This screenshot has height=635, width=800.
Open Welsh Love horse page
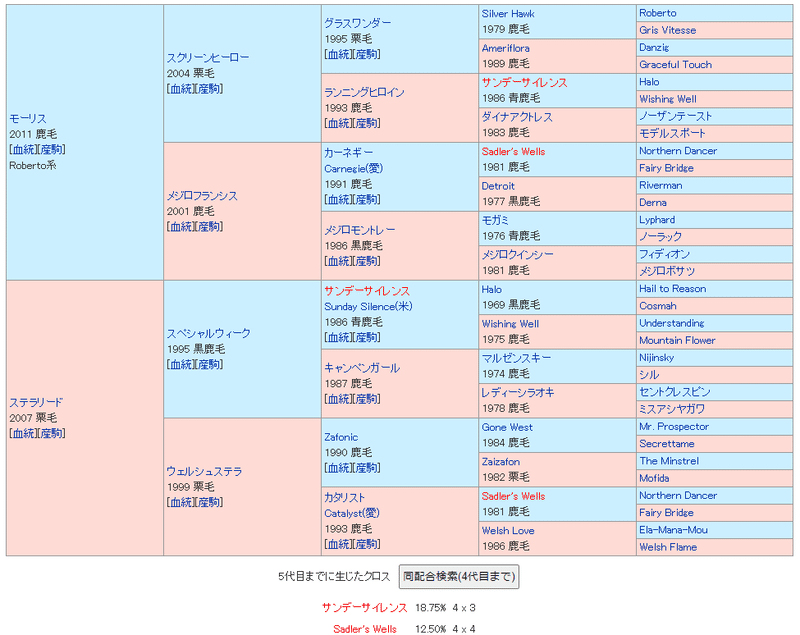point(508,530)
